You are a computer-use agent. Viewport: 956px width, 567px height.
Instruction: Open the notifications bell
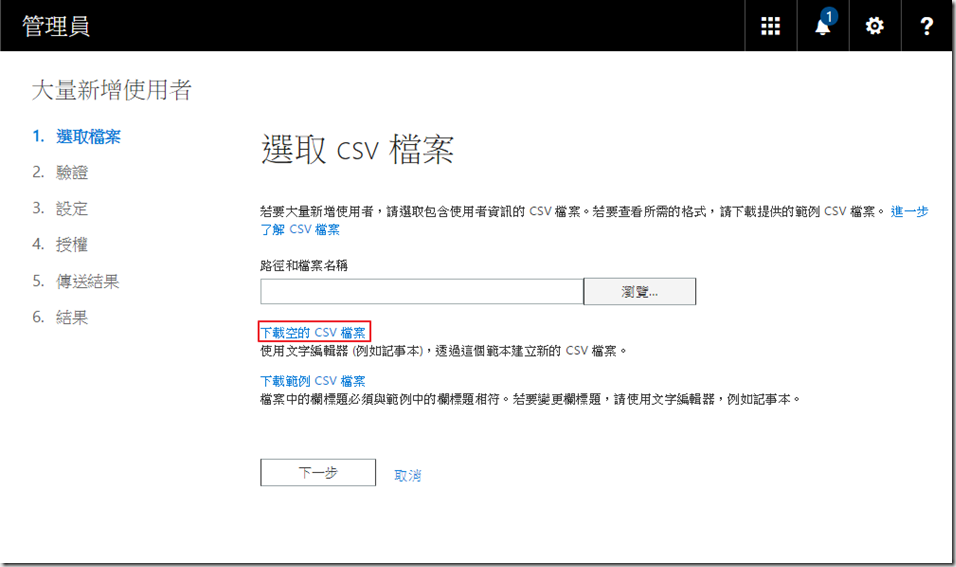click(x=823, y=26)
